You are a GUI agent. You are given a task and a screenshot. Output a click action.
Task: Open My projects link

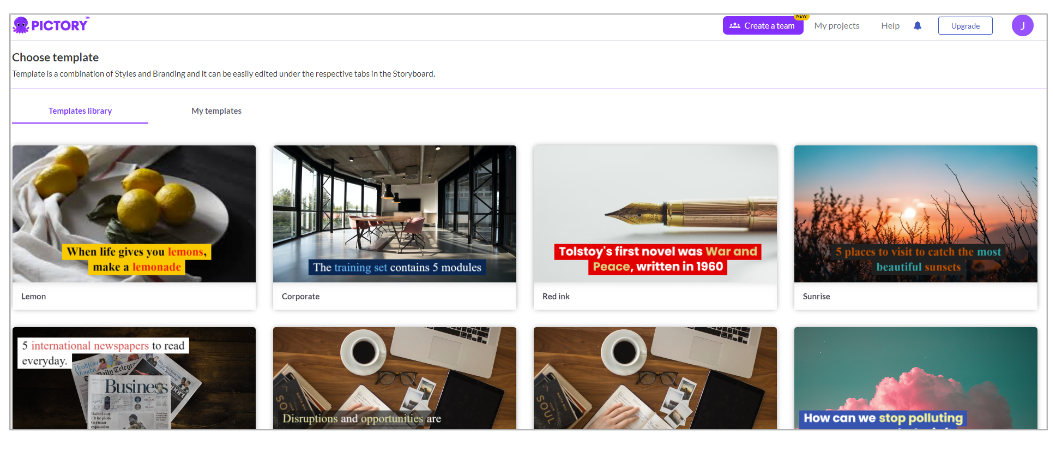[837, 26]
